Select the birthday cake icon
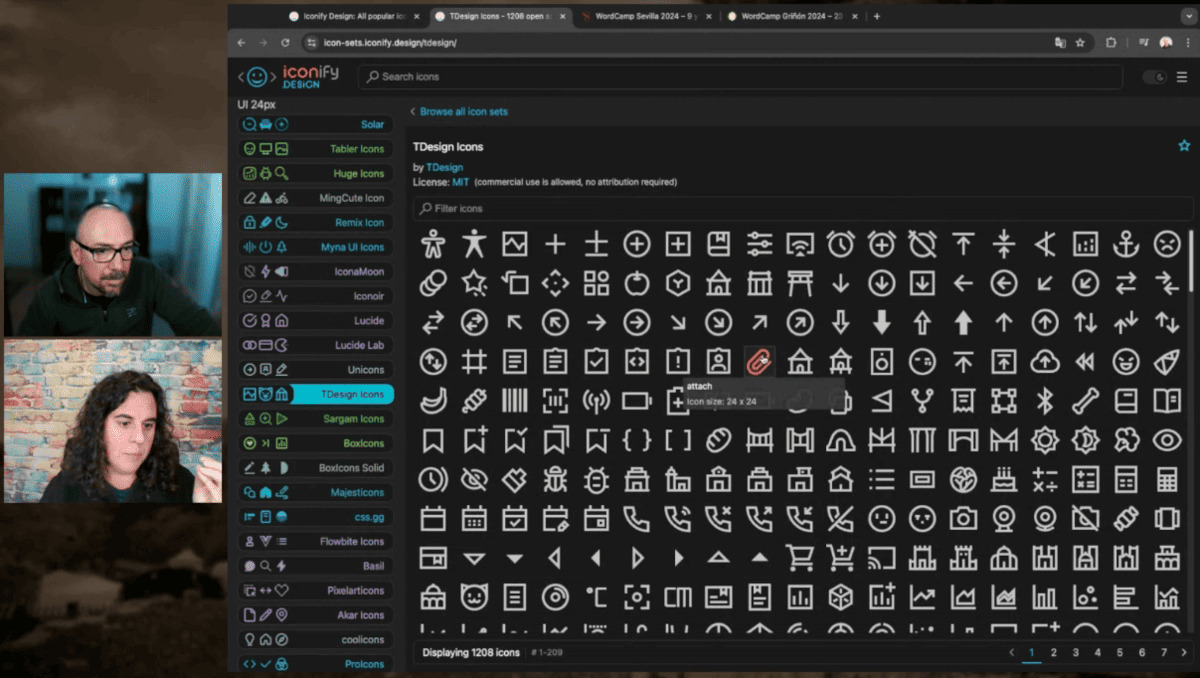Viewport: 1200px width, 678px height. (1004, 479)
